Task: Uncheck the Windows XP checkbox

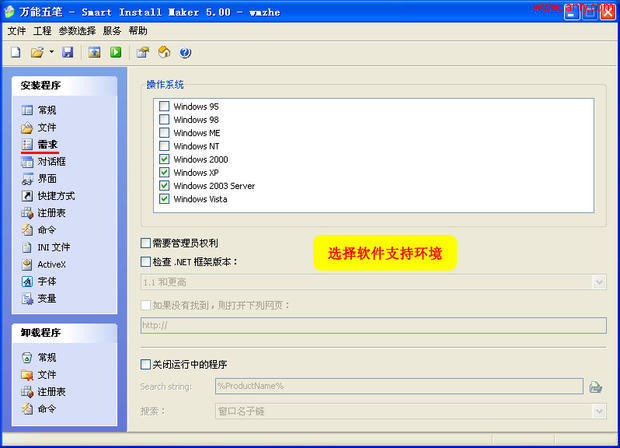Action: (x=164, y=172)
